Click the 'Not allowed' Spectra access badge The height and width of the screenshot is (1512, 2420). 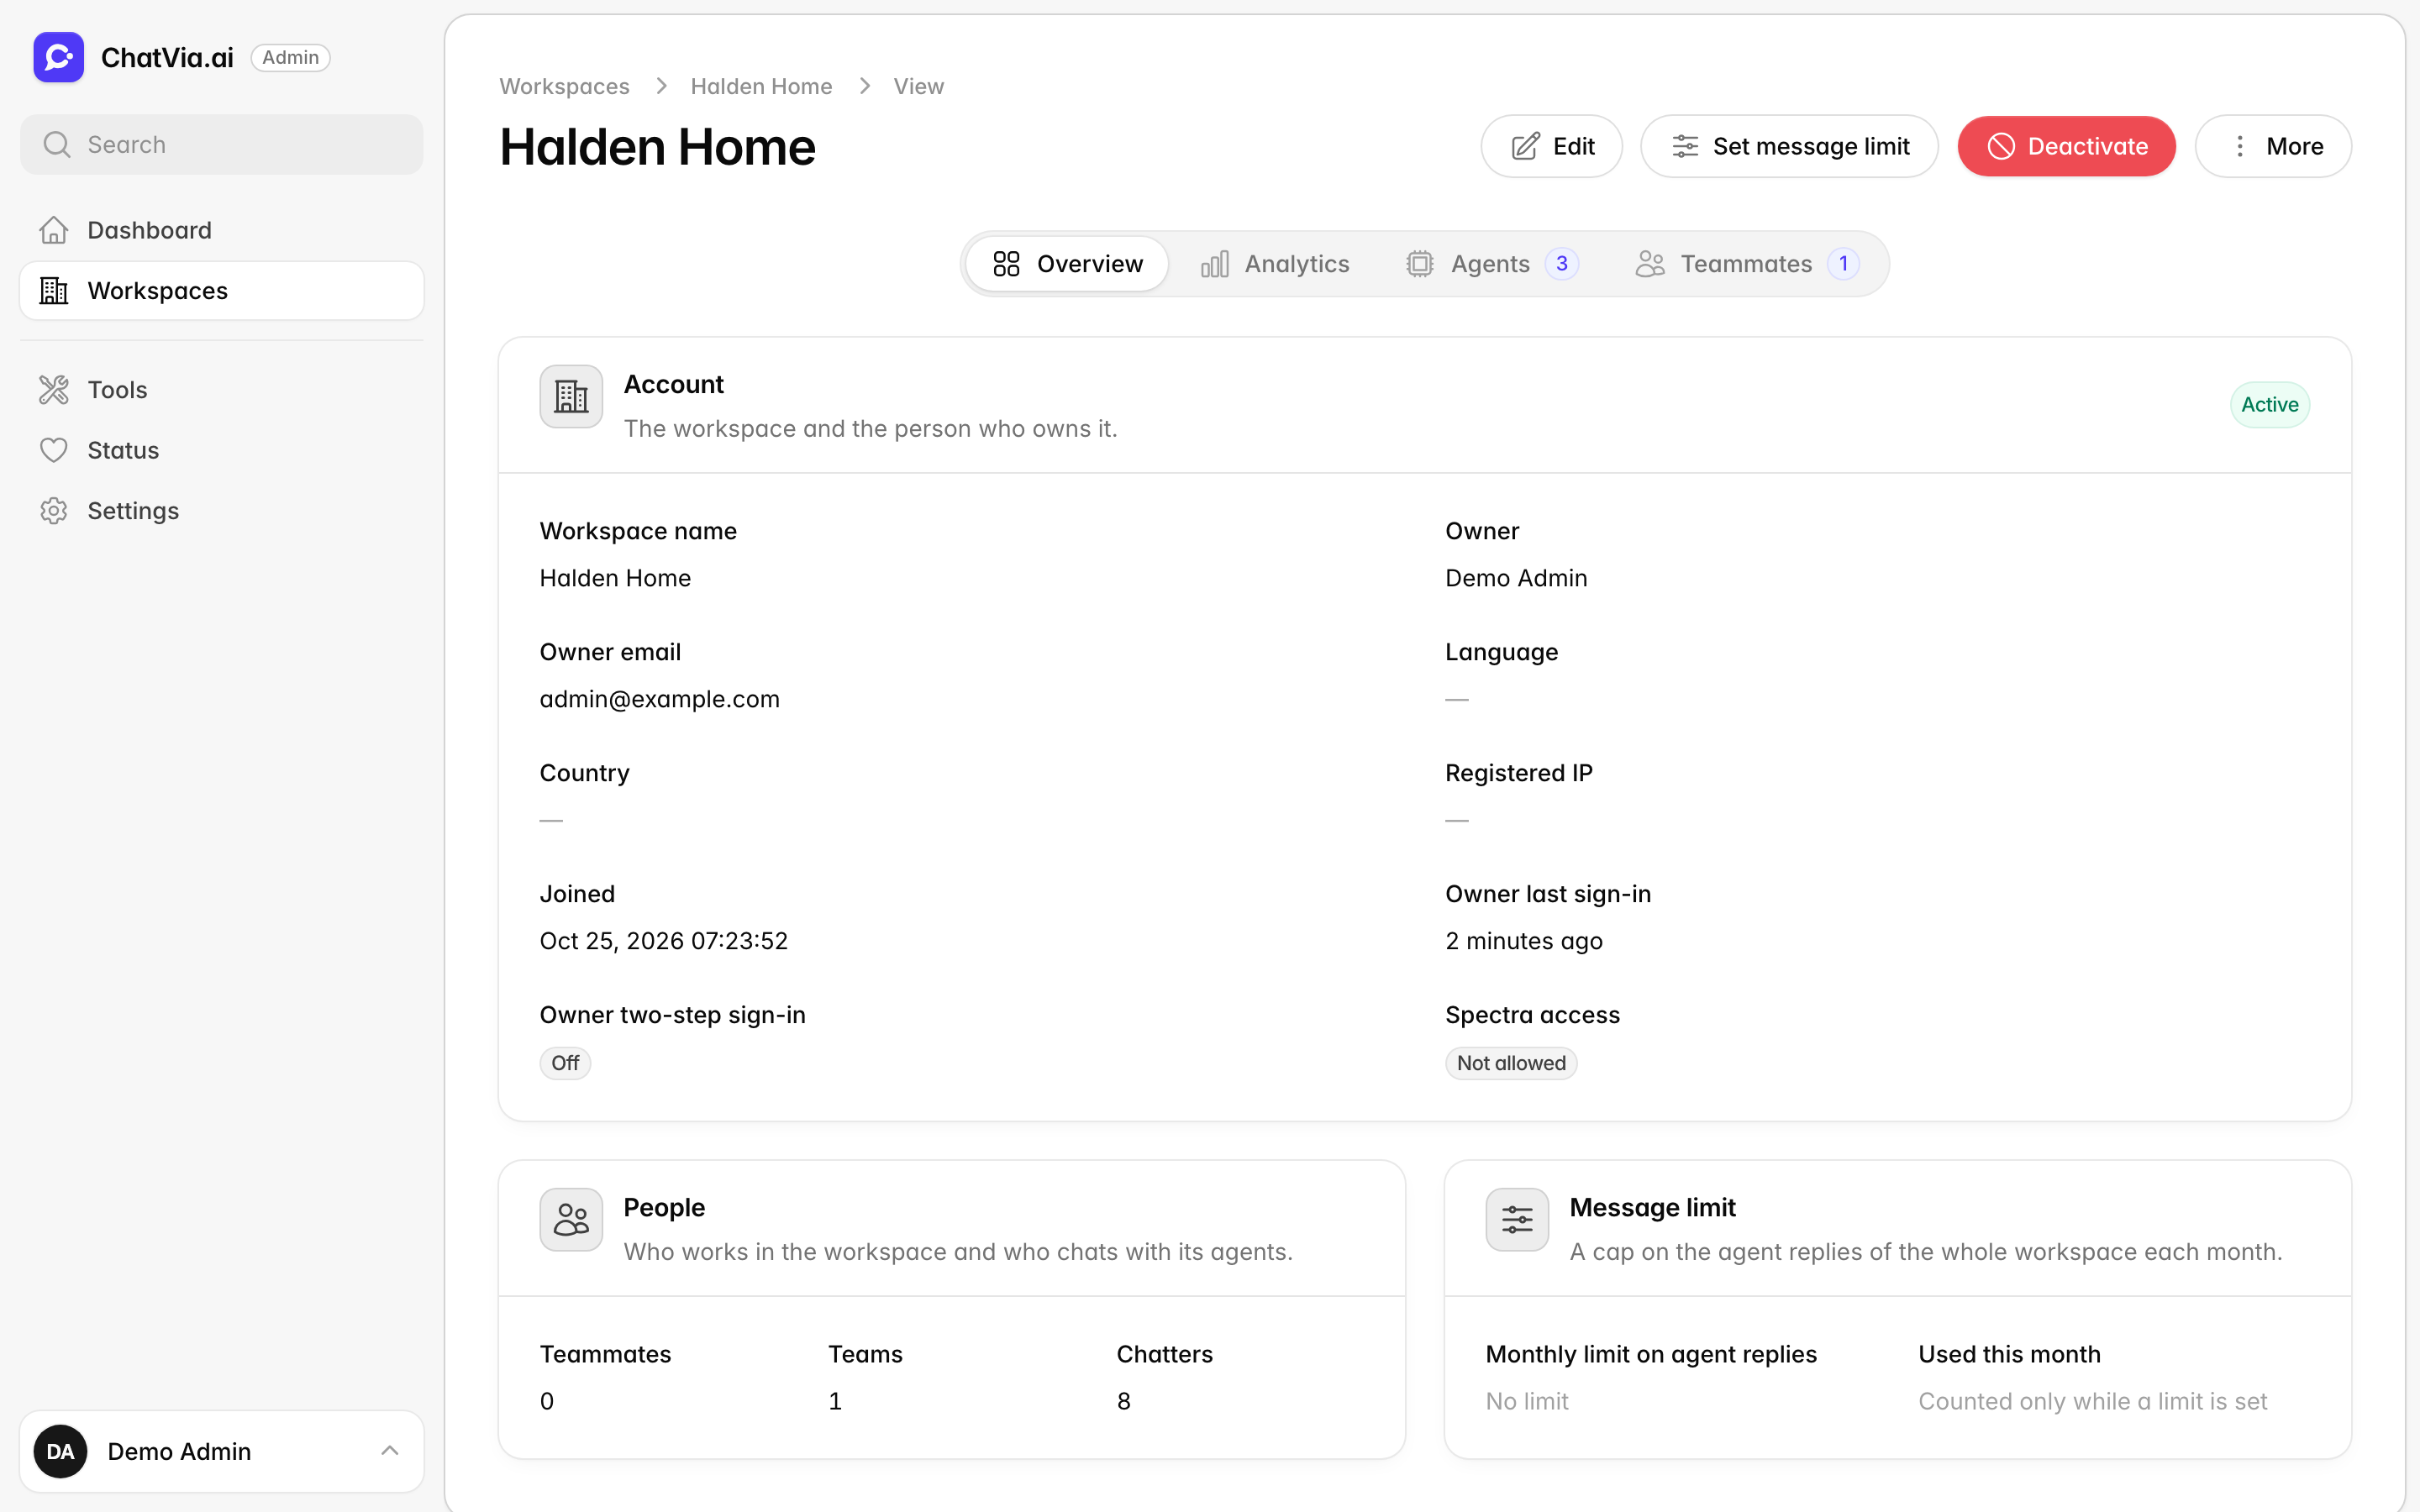pyautogui.click(x=1511, y=1063)
